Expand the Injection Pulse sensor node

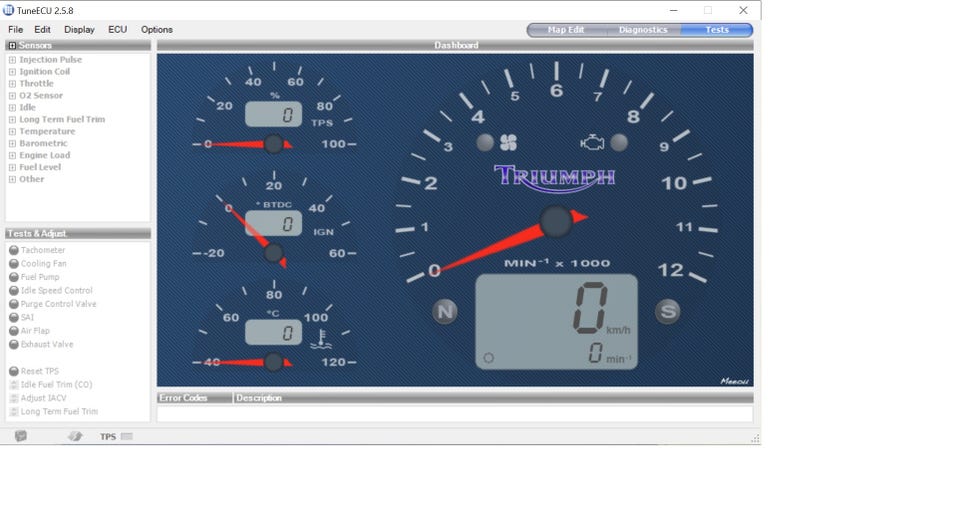click(13, 60)
